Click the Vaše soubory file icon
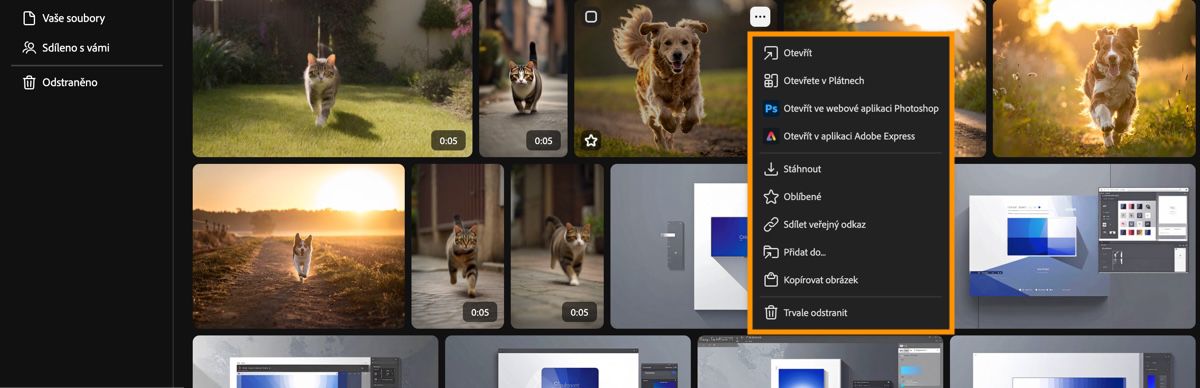 click(x=29, y=18)
